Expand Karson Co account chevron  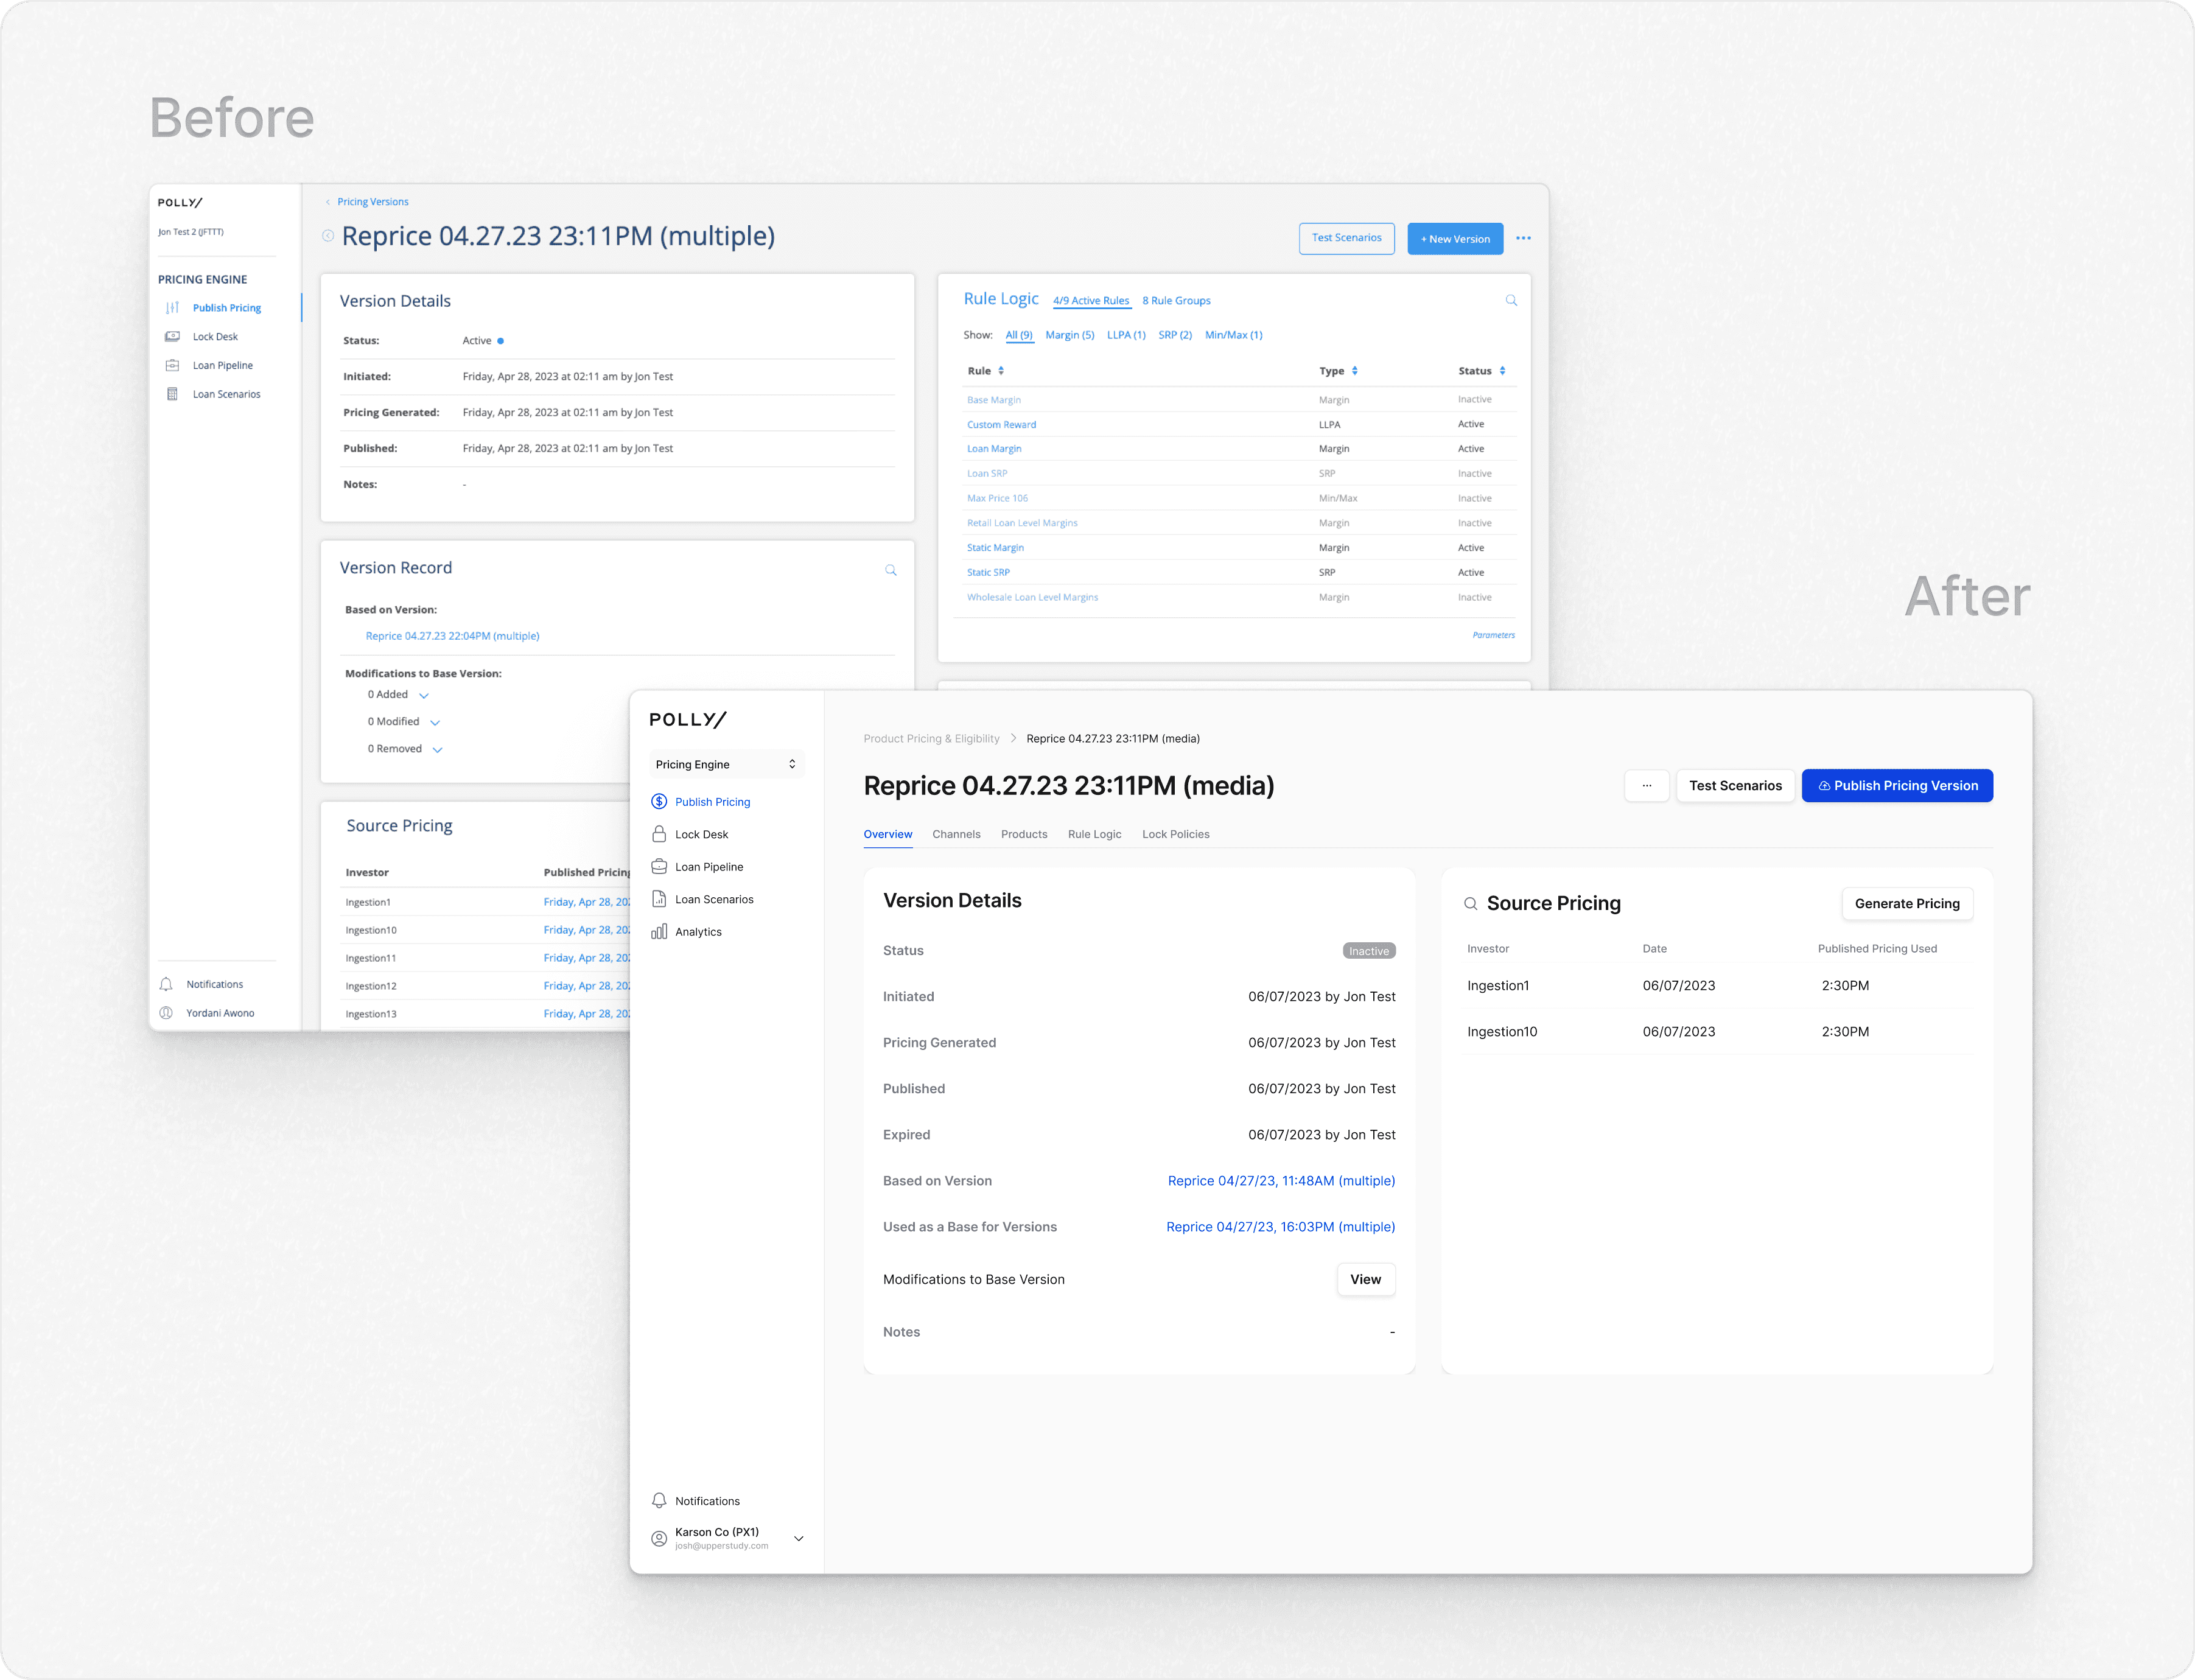point(799,1538)
